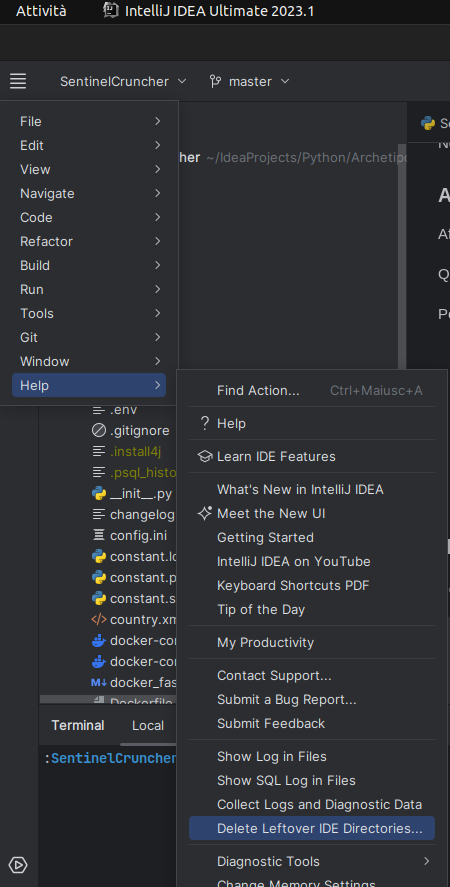Viewport: 450px width, 887px height.
Task: Switch to the Terminal tool window tab
Action: [78, 725]
